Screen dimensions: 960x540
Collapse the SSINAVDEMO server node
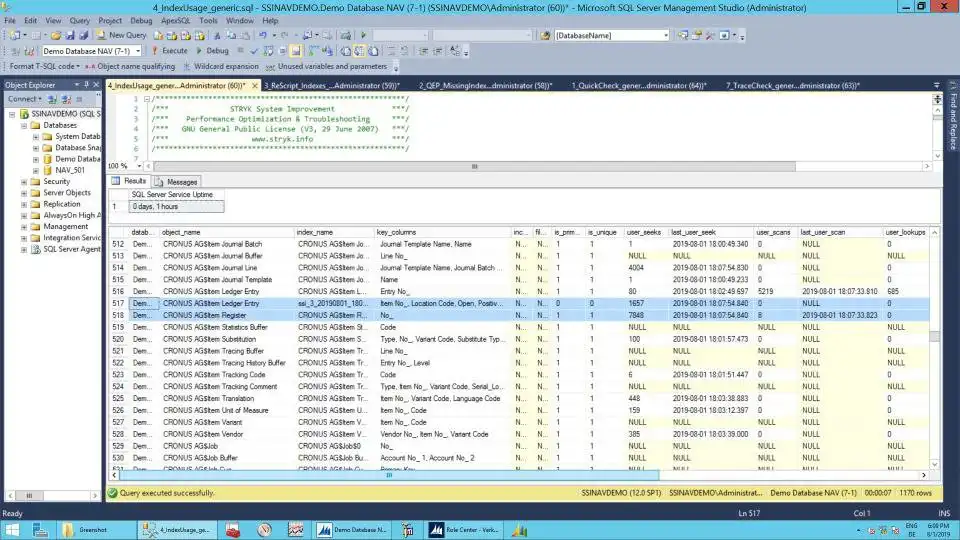click(12, 114)
